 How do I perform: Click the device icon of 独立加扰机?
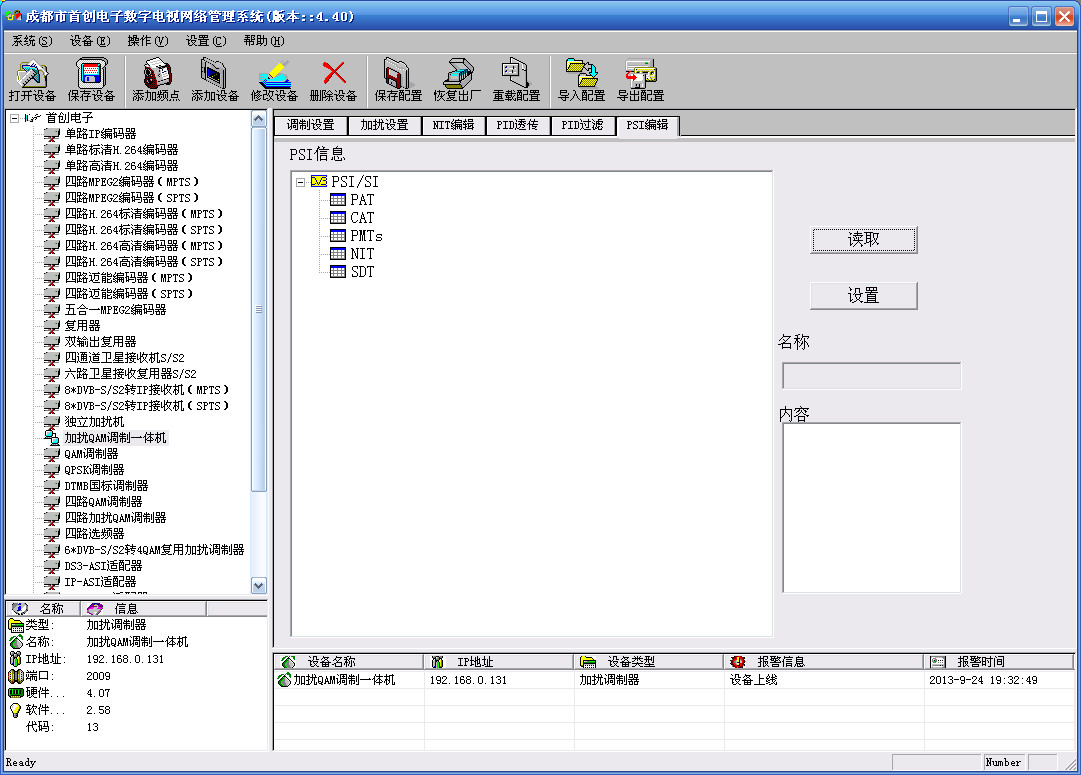52,421
